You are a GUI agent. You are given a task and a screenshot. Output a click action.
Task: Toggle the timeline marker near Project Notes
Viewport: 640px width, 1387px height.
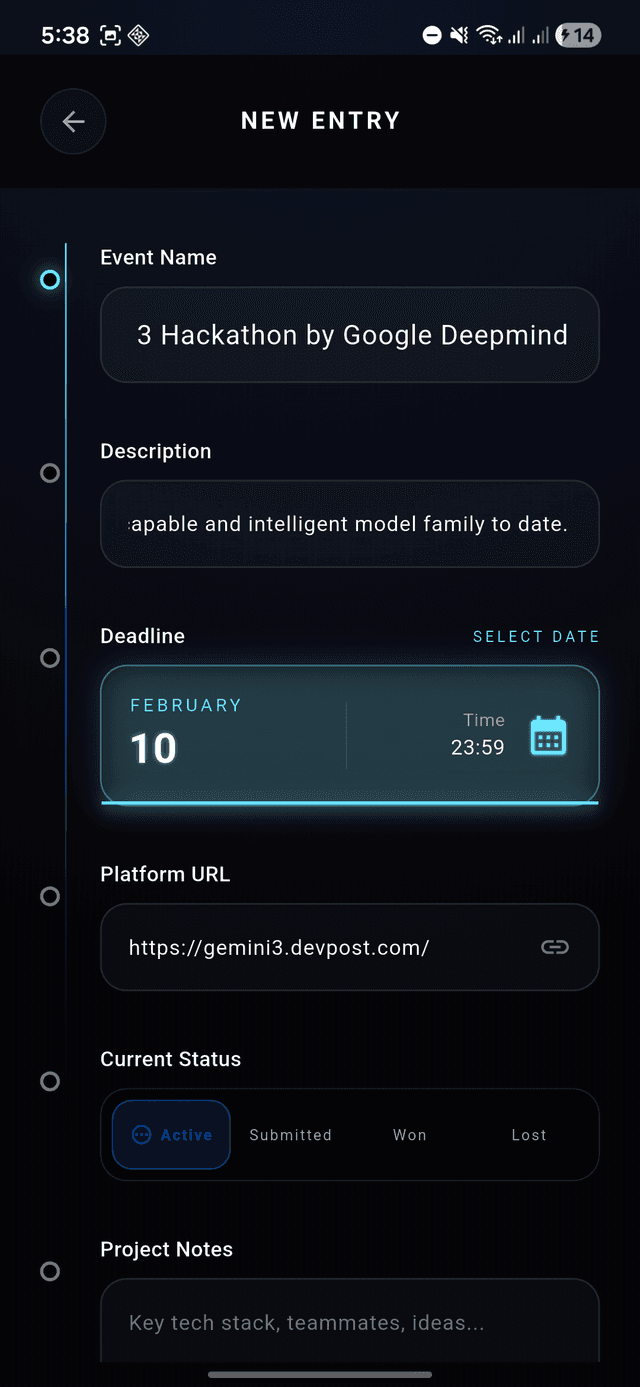click(x=49, y=1271)
